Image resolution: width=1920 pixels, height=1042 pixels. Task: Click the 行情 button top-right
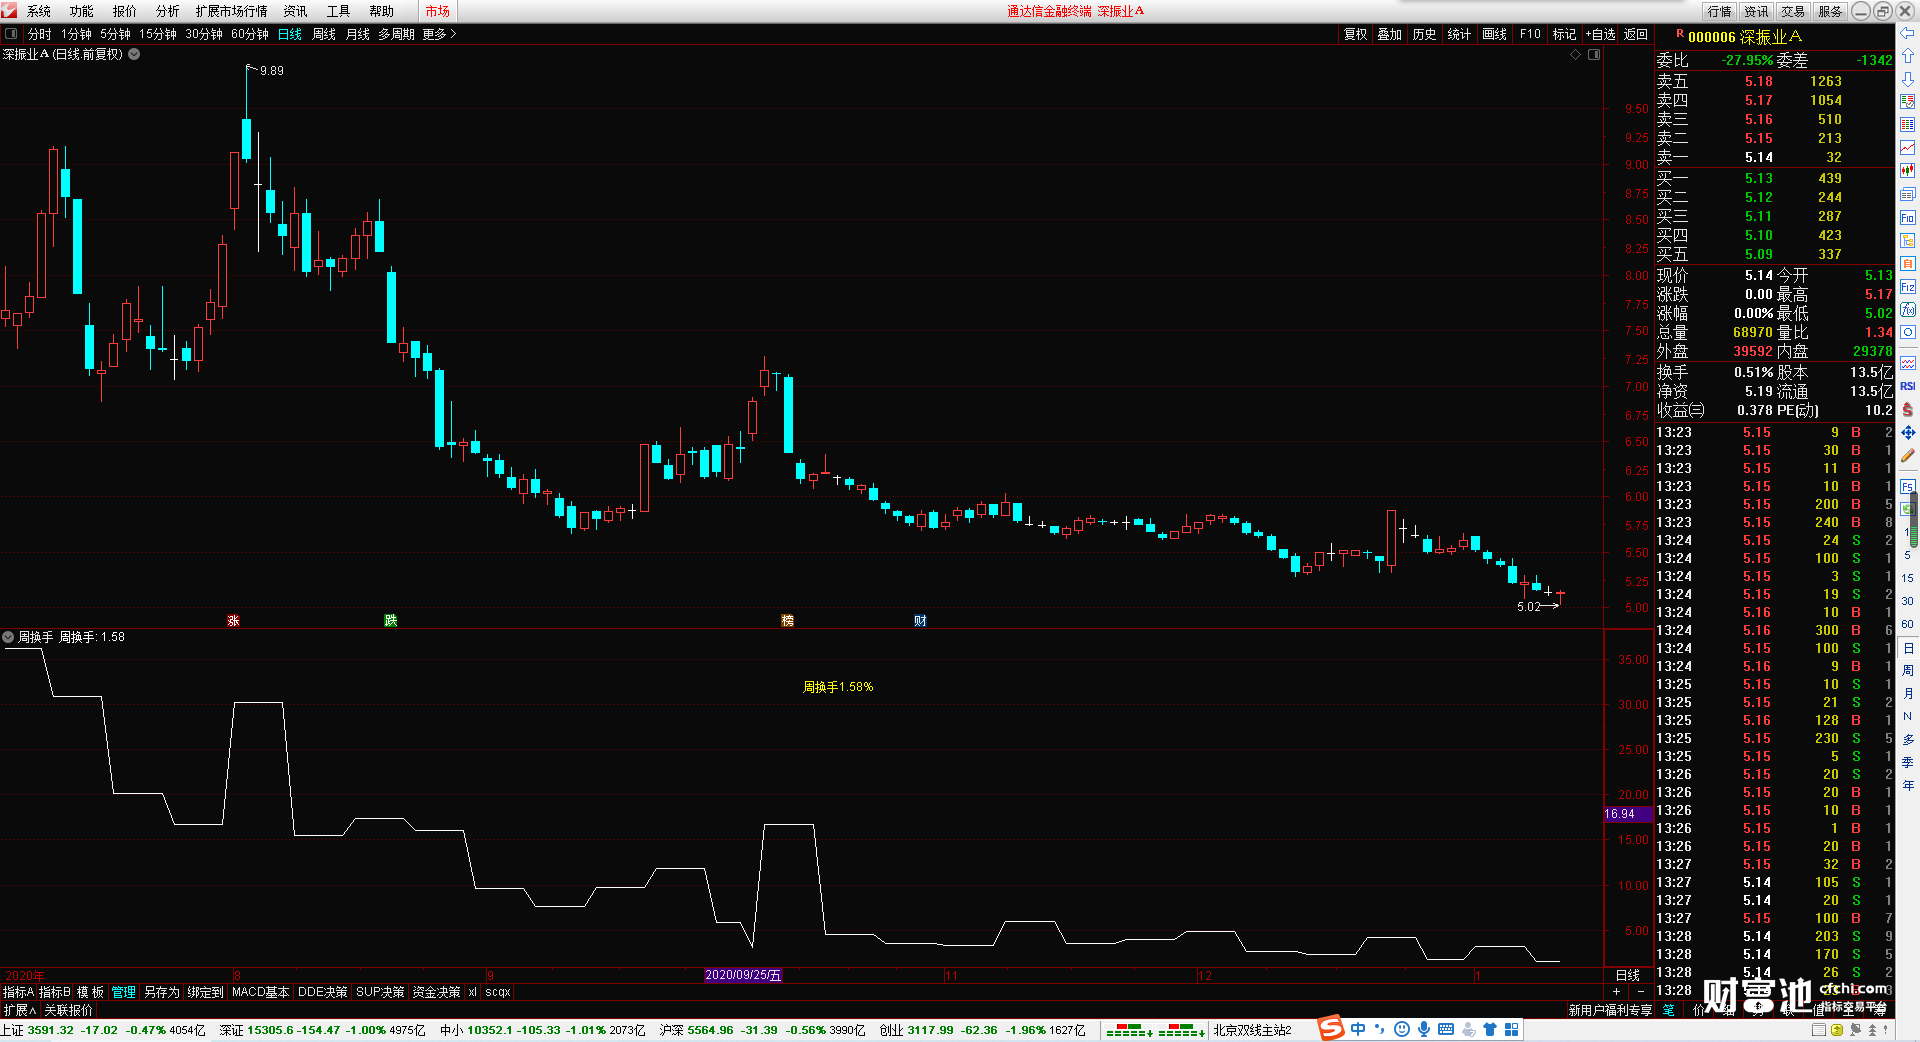[x=1720, y=11]
